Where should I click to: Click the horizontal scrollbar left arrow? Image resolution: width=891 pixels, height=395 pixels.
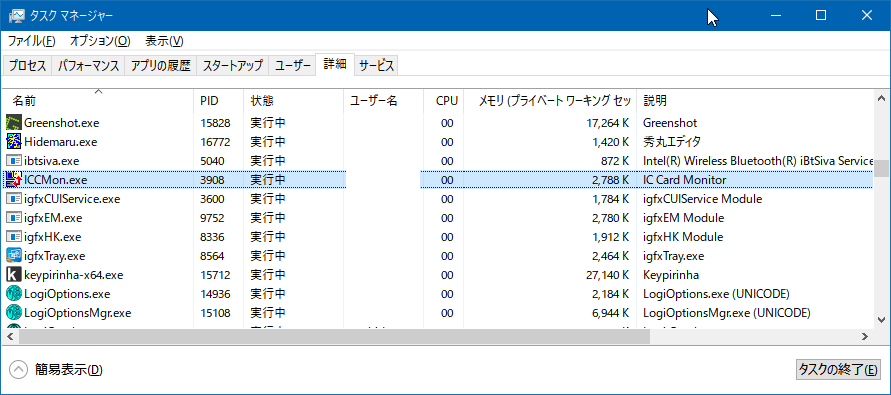coord(10,336)
